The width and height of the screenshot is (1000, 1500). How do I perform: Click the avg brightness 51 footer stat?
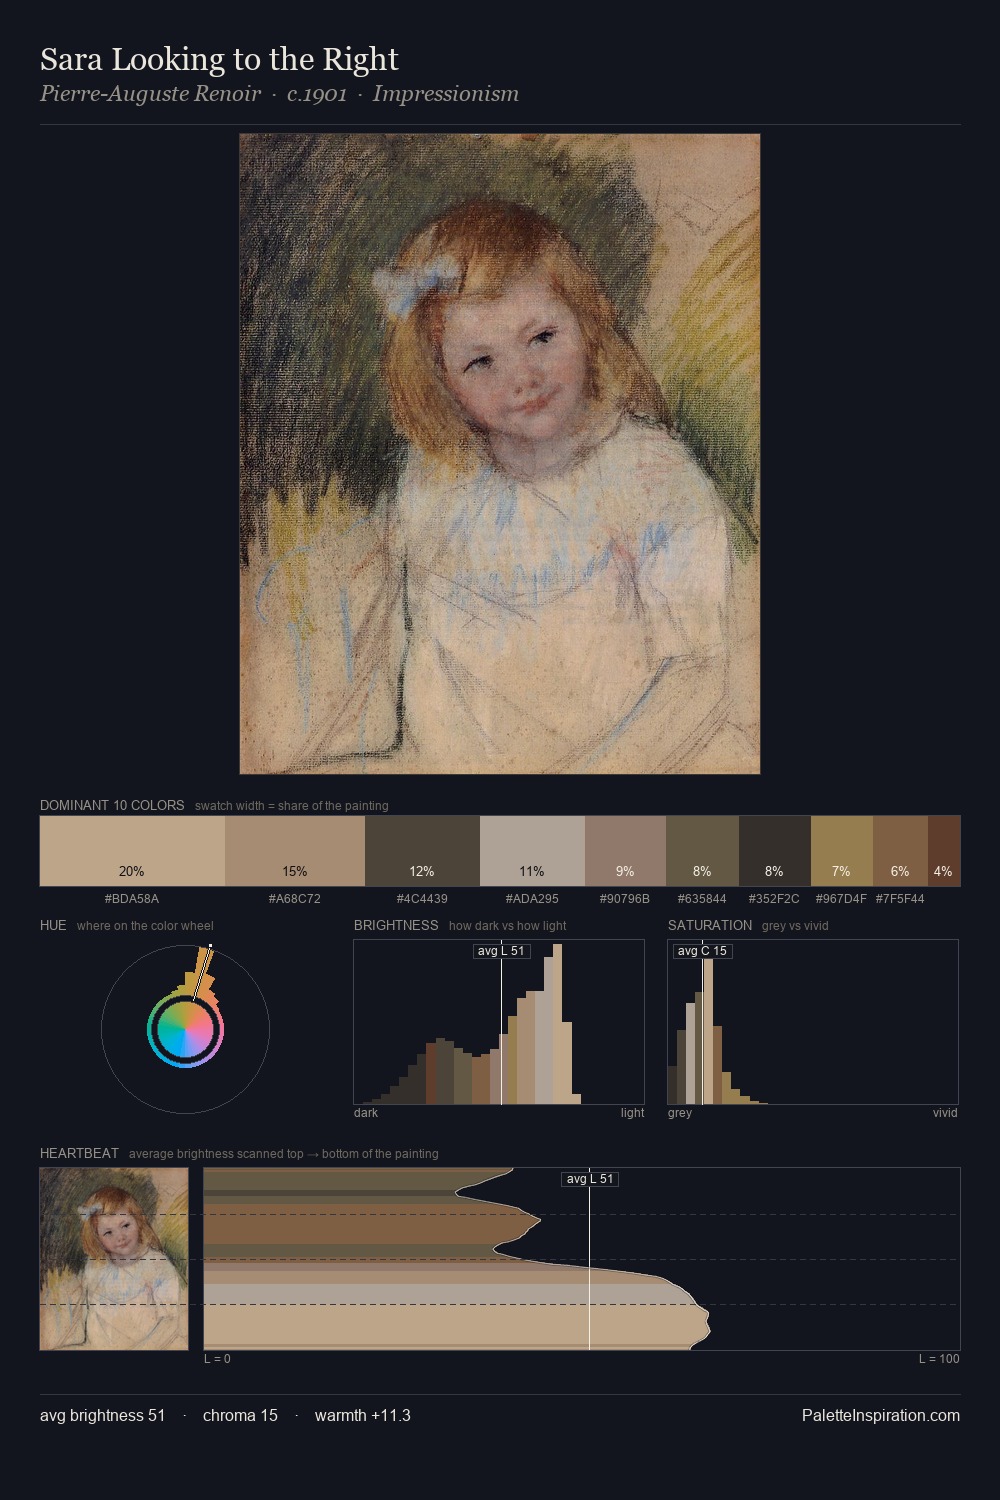[103, 1415]
